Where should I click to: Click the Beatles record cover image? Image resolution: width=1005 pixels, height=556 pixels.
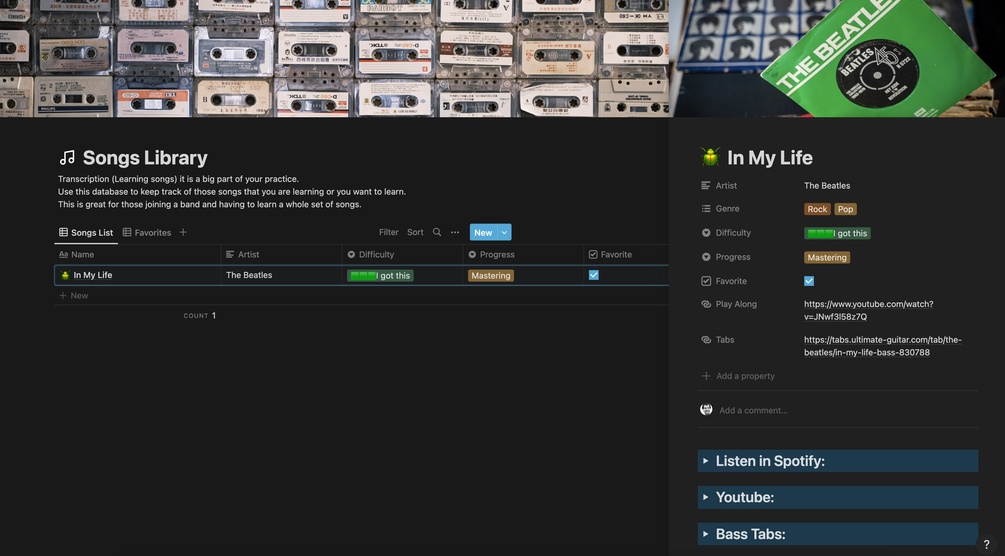pyautogui.click(x=837, y=58)
